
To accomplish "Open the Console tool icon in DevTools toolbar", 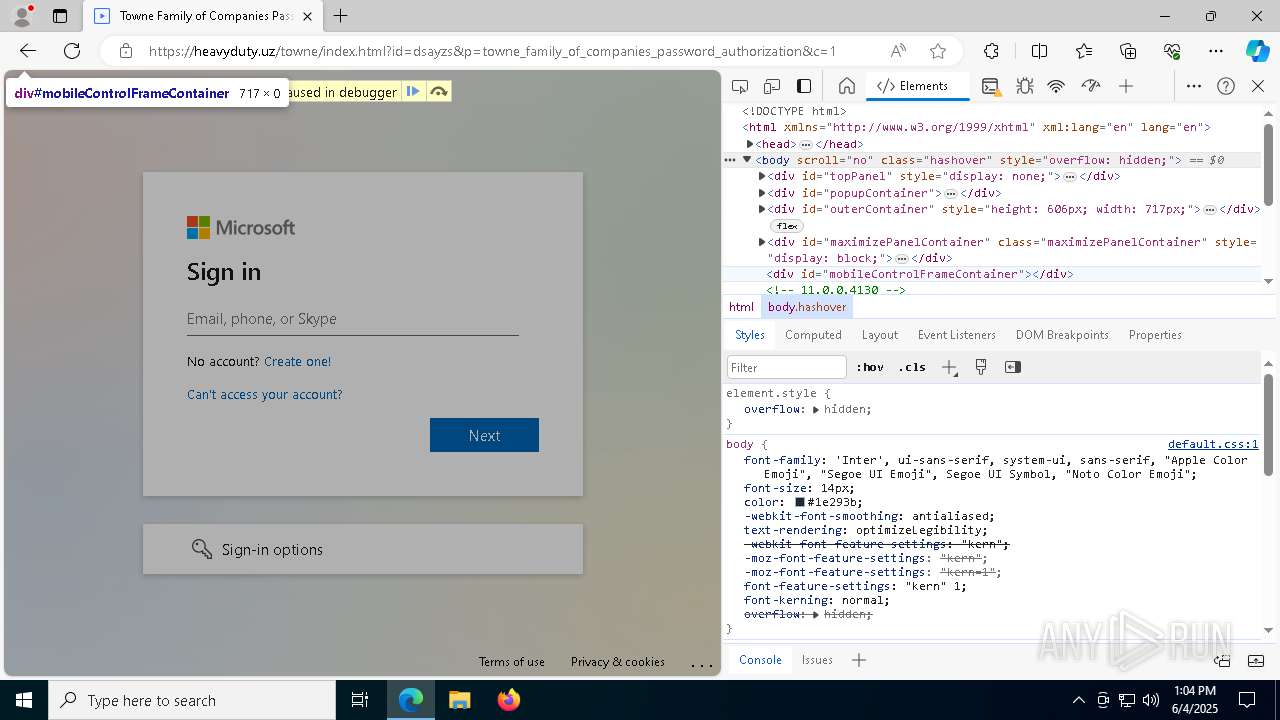I will click(x=990, y=86).
